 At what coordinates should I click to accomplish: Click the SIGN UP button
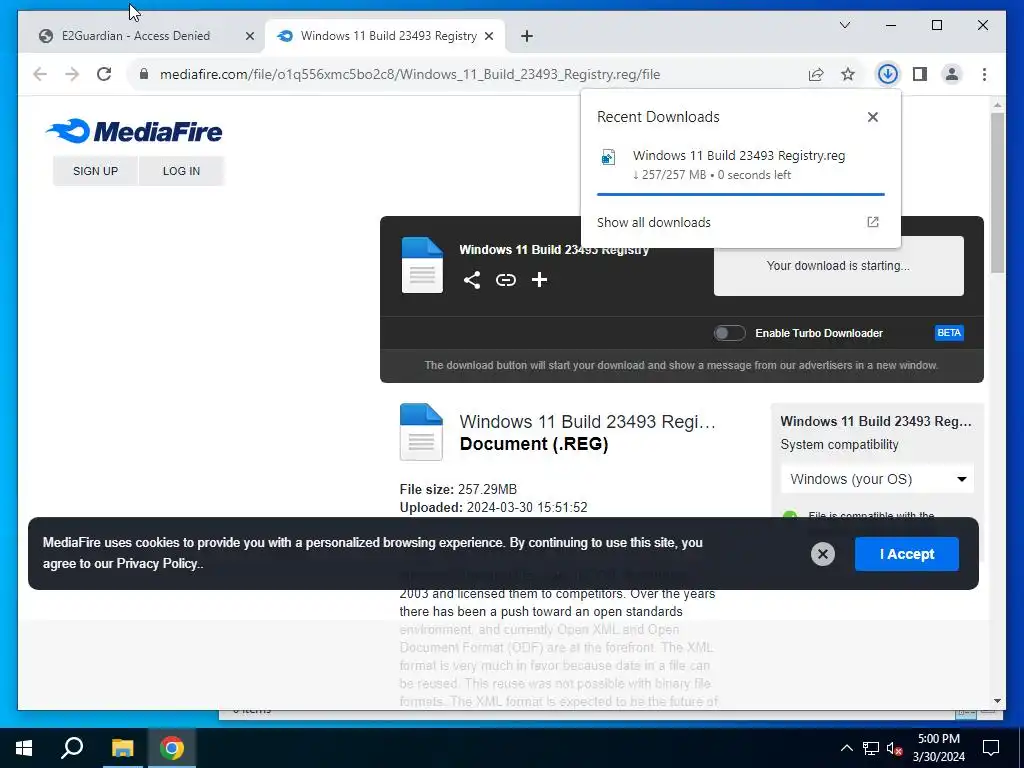pos(95,171)
